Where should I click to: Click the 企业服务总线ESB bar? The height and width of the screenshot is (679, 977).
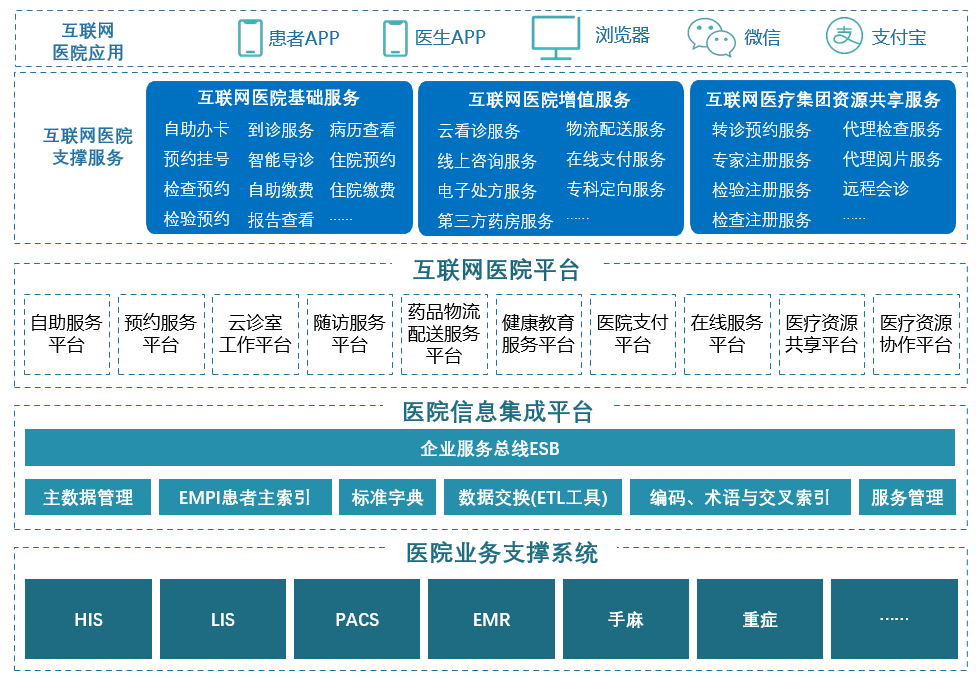pos(490,447)
